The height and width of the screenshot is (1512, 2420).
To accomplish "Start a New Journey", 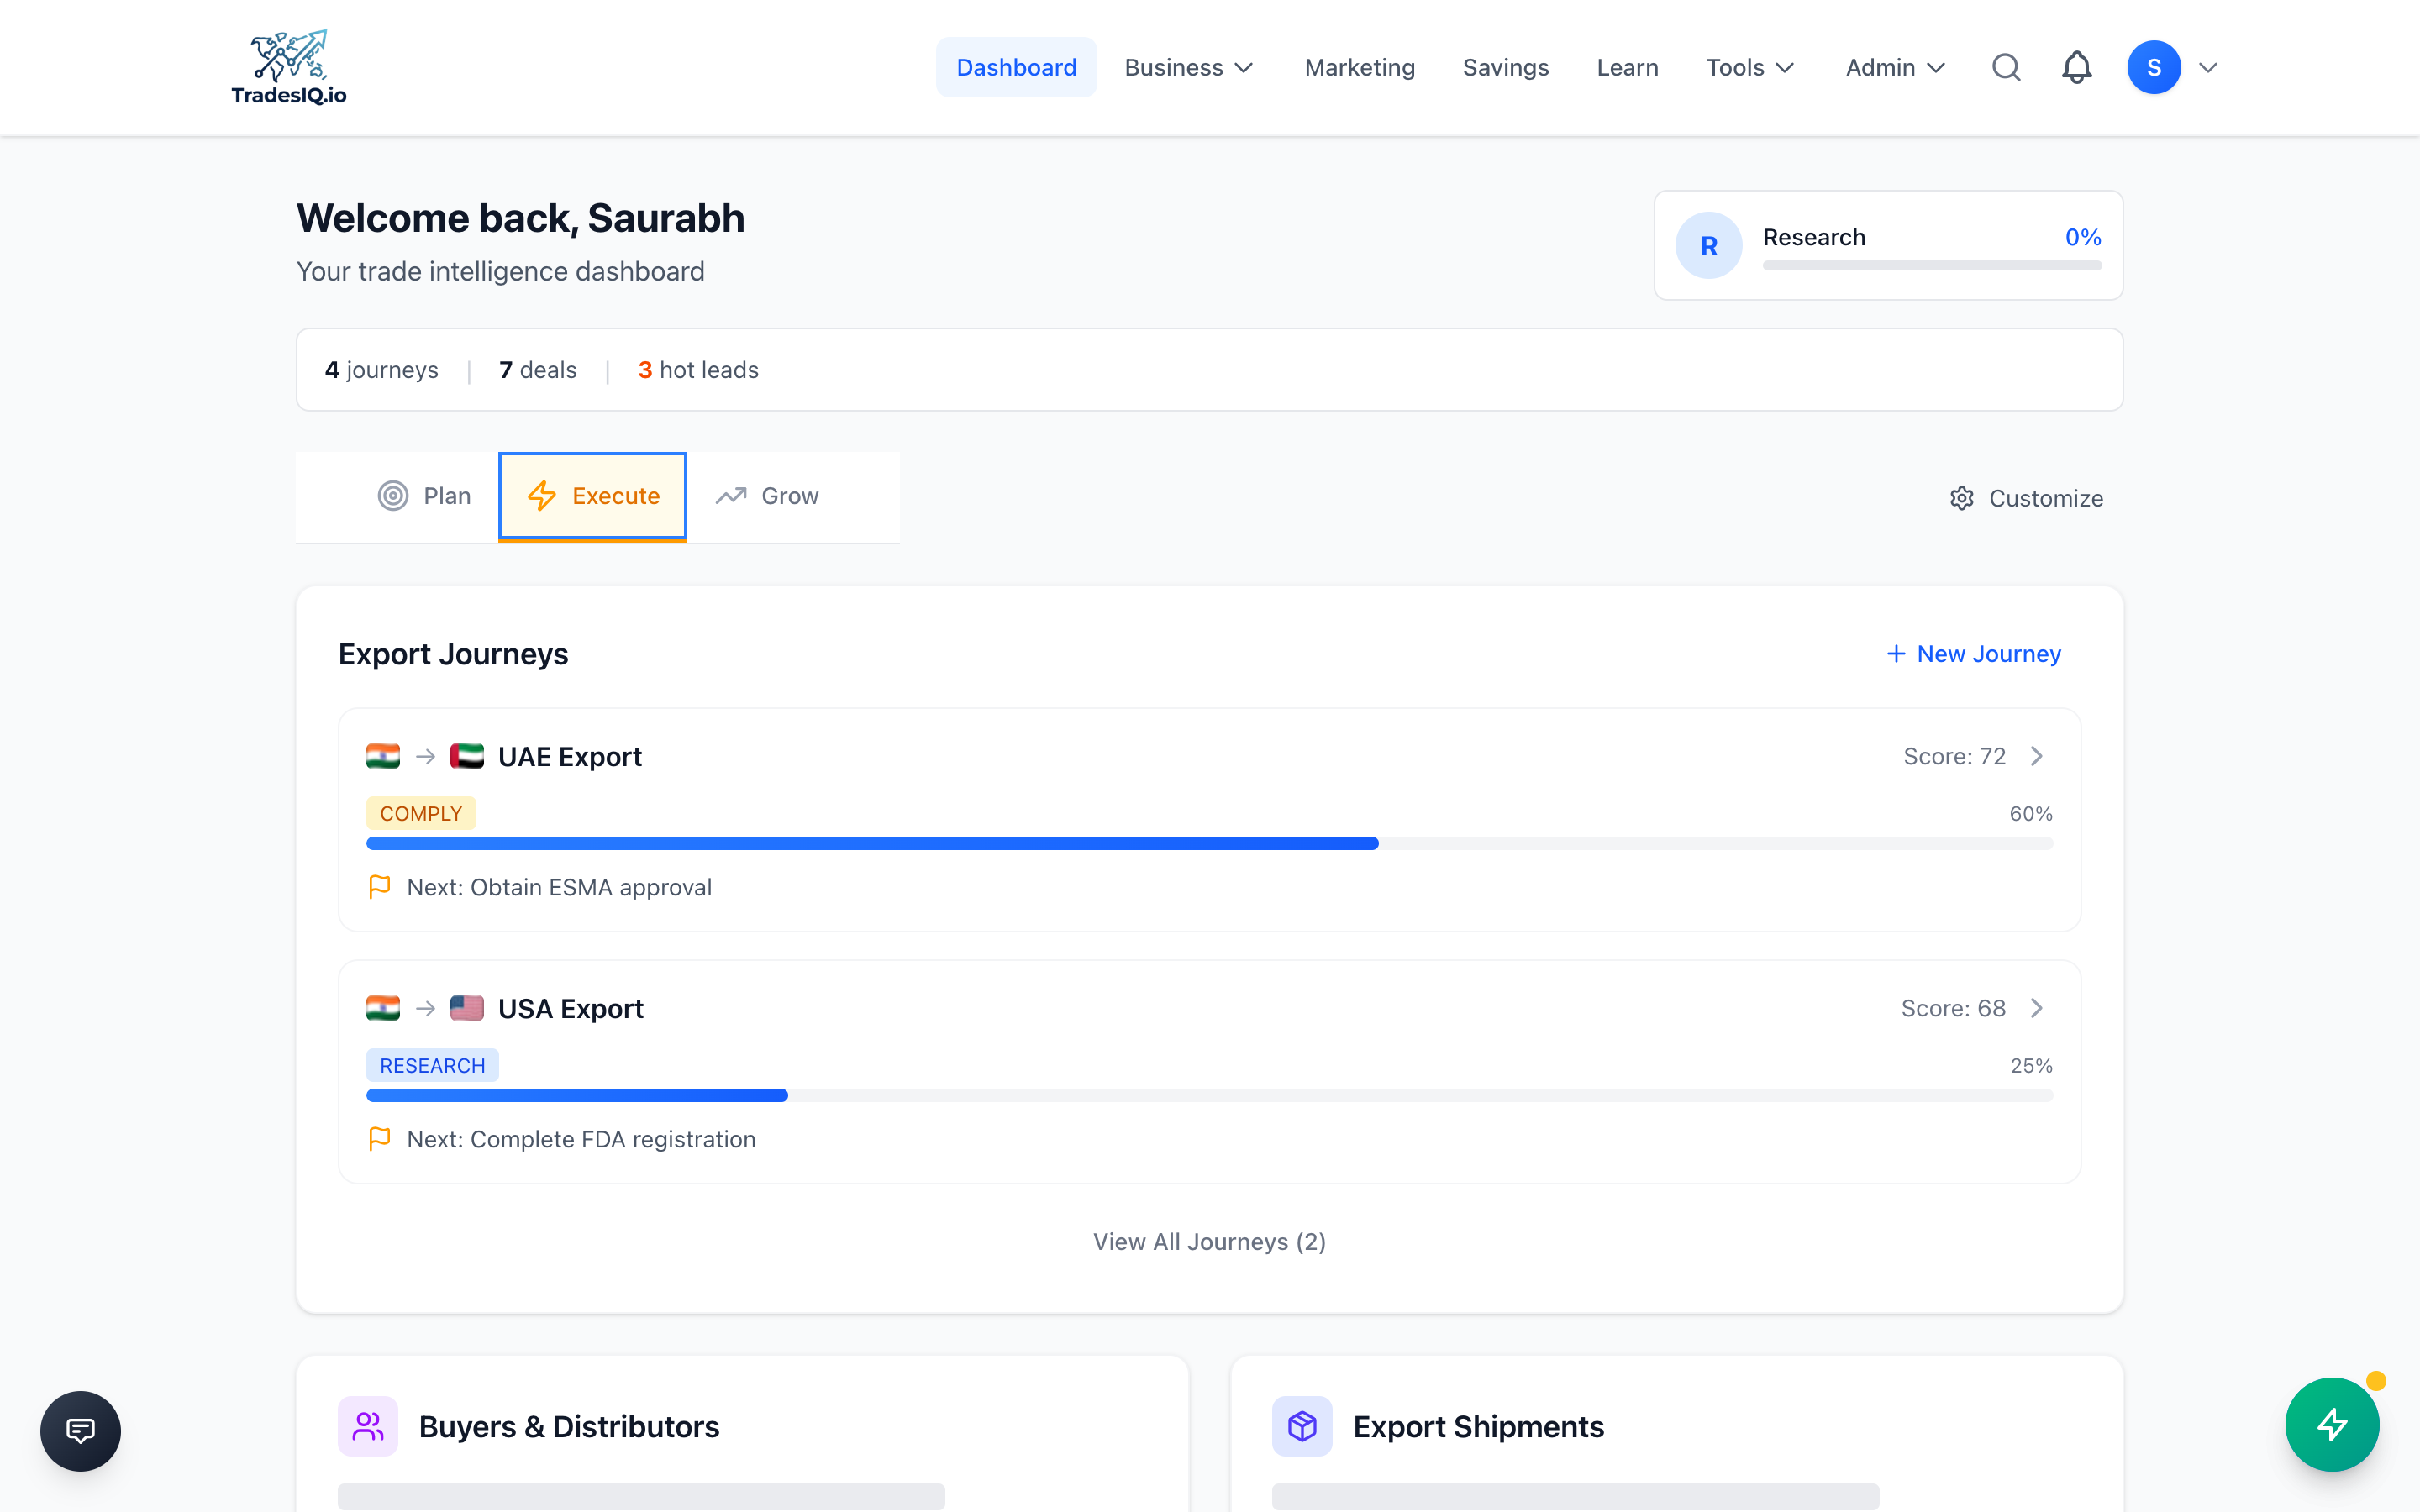I will (1973, 654).
